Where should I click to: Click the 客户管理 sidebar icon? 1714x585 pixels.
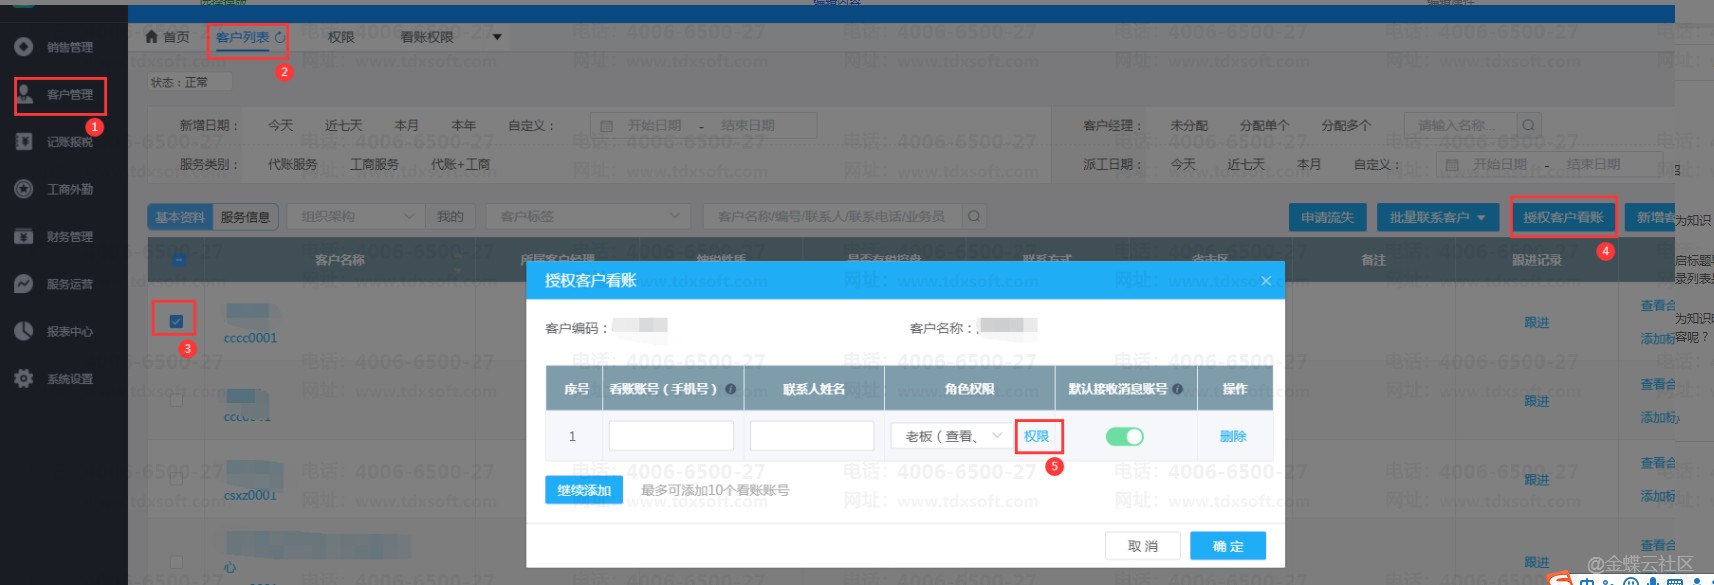(x=25, y=94)
